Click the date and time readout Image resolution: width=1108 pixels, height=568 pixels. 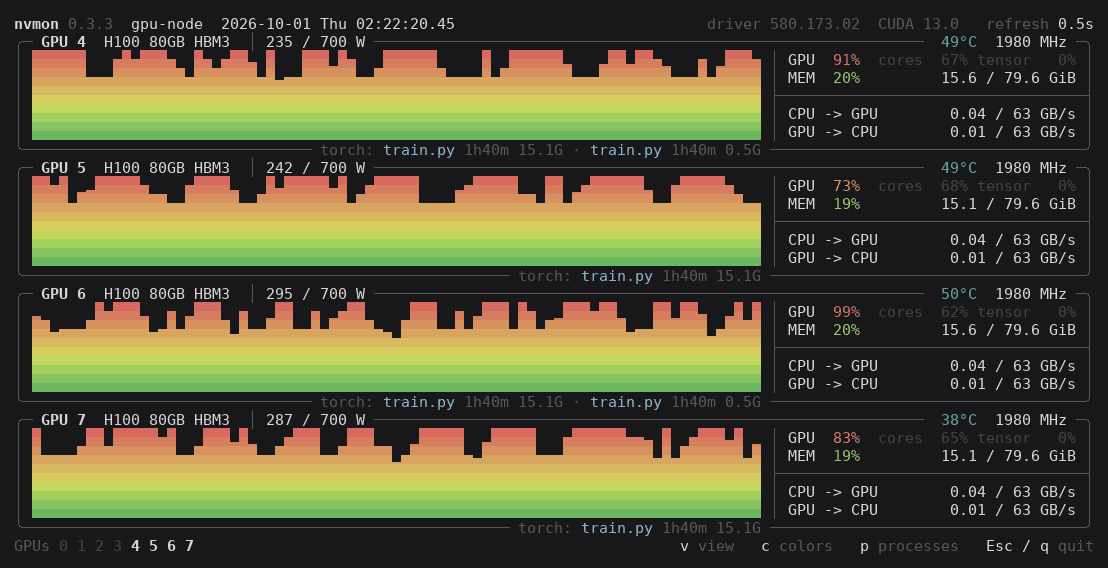pos(338,24)
